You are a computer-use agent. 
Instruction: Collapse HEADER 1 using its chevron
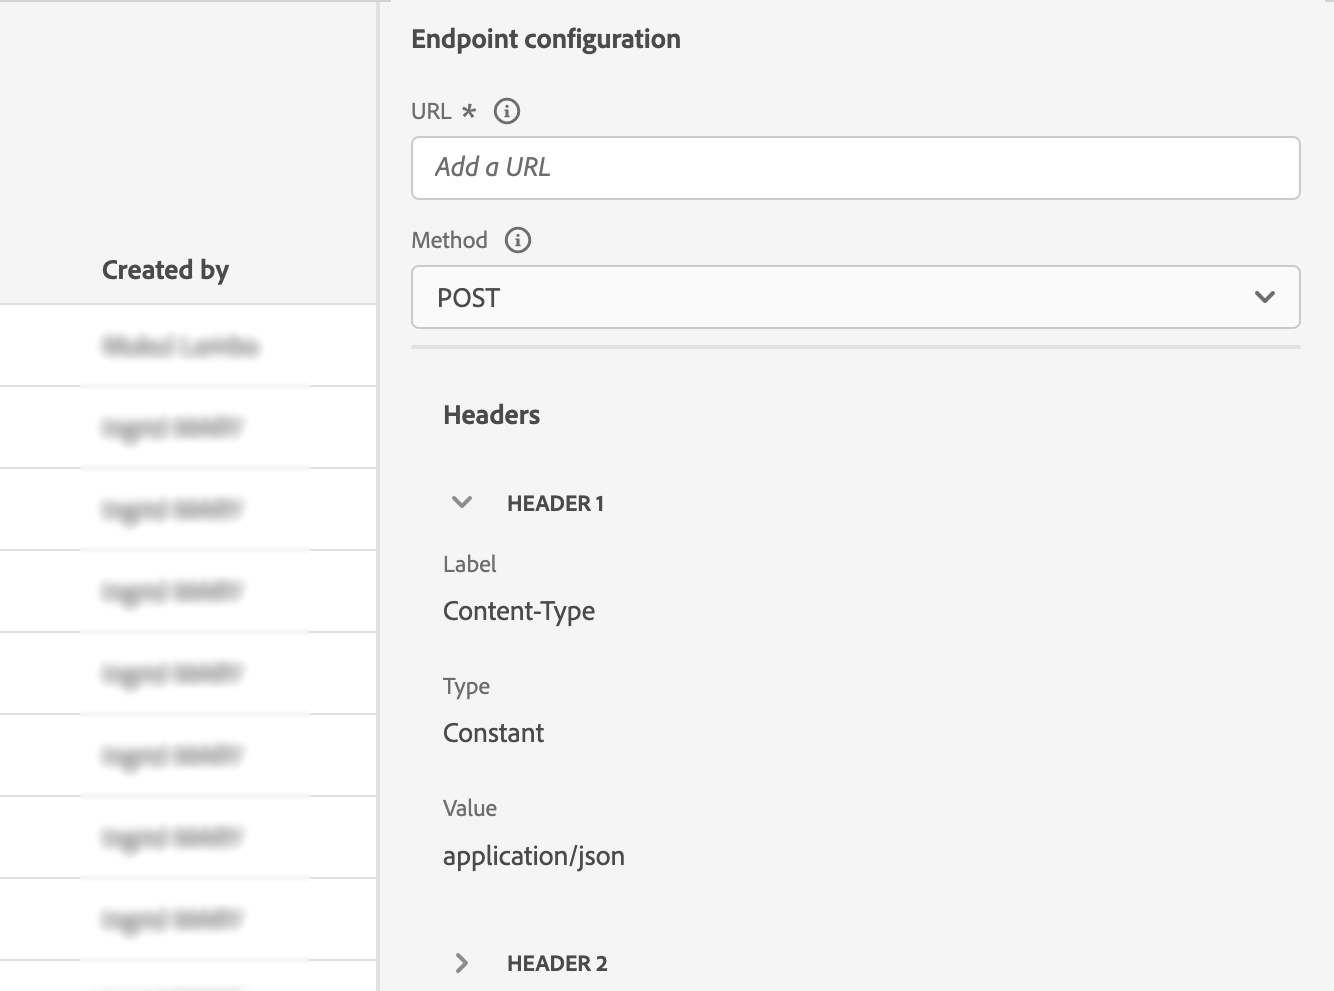(x=462, y=502)
